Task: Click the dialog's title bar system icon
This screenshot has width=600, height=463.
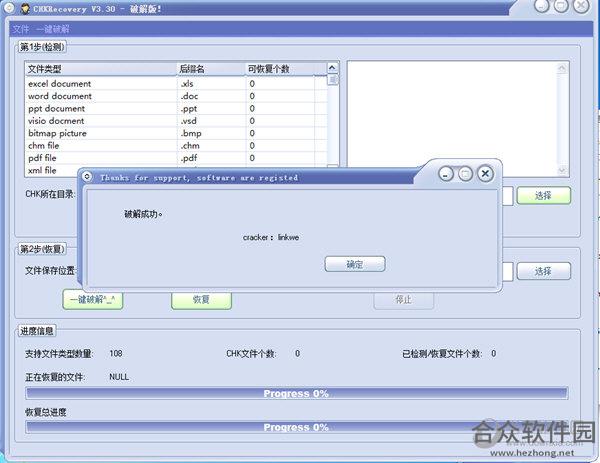Action: 87,176
